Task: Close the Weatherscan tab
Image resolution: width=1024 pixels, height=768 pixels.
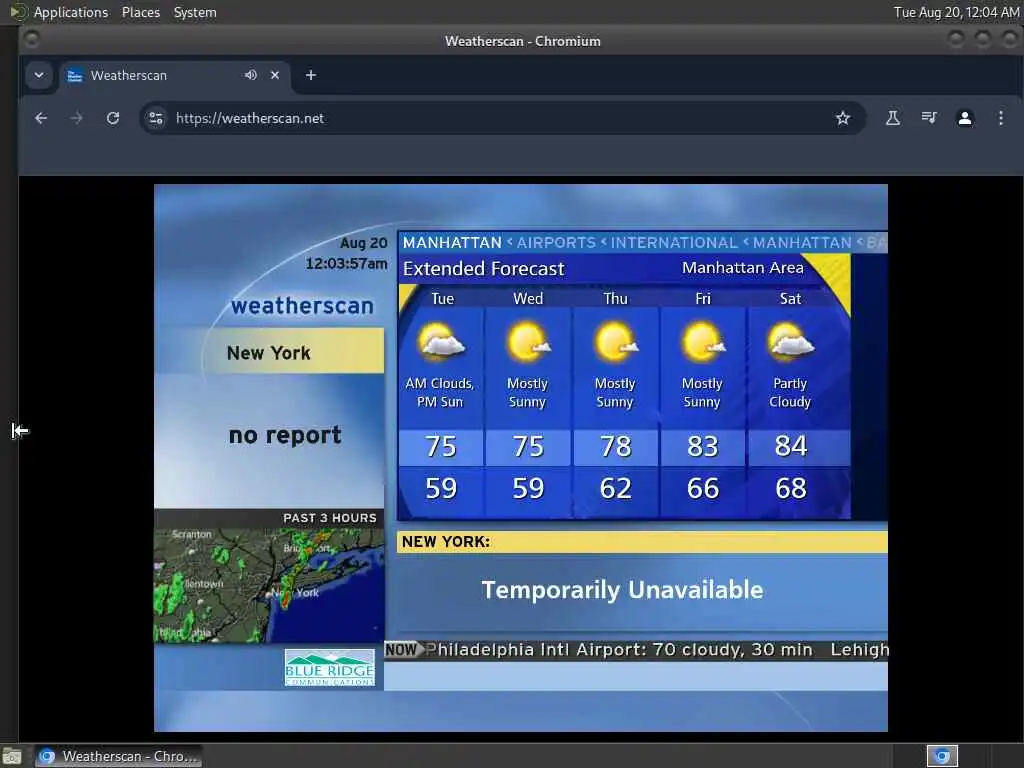Action: coord(275,75)
